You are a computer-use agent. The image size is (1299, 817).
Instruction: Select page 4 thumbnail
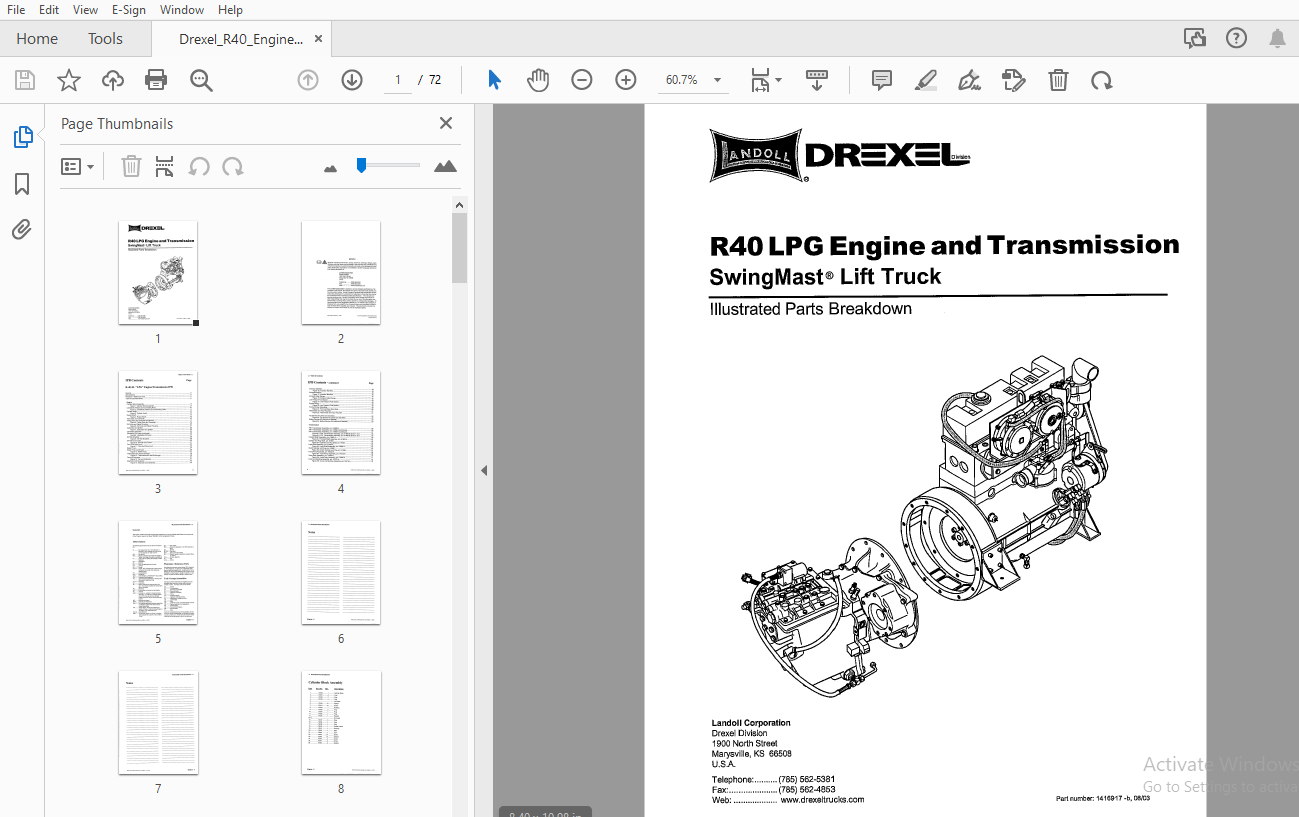click(341, 423)
